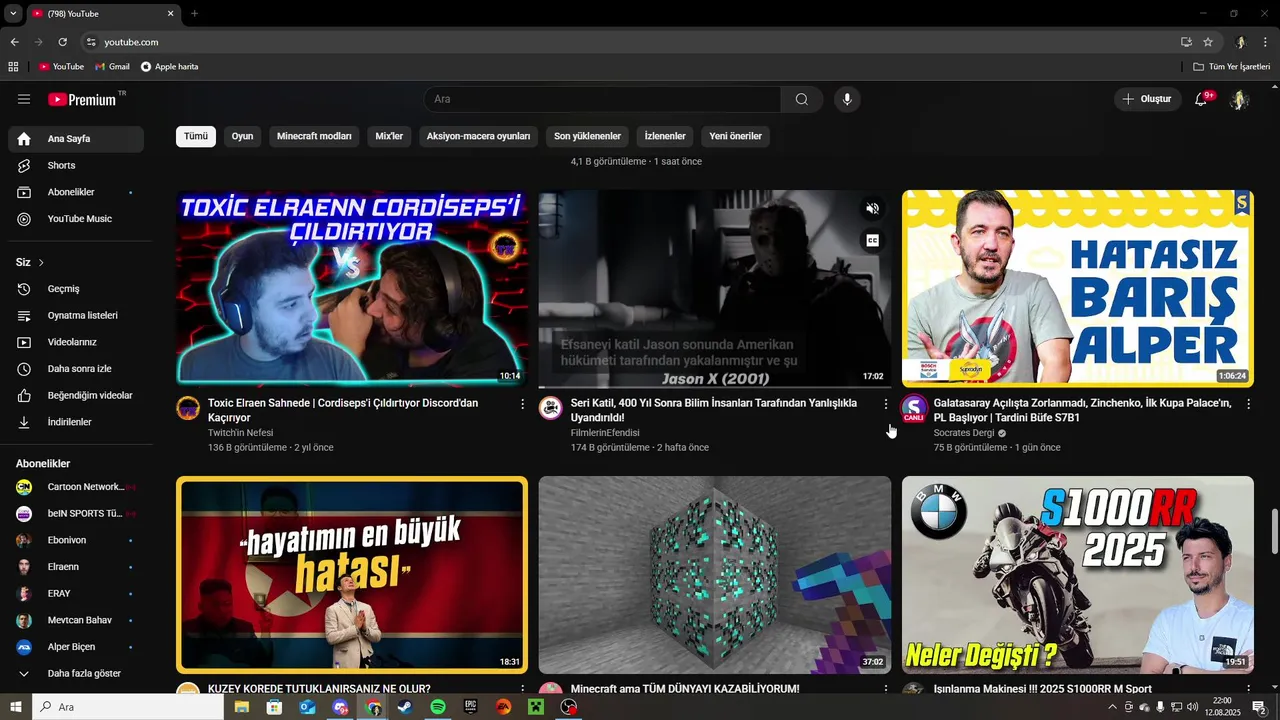1280x720 pixels.
Task: Click FilmlerinEfendisi channel name
Action: (x=605, y=433)
